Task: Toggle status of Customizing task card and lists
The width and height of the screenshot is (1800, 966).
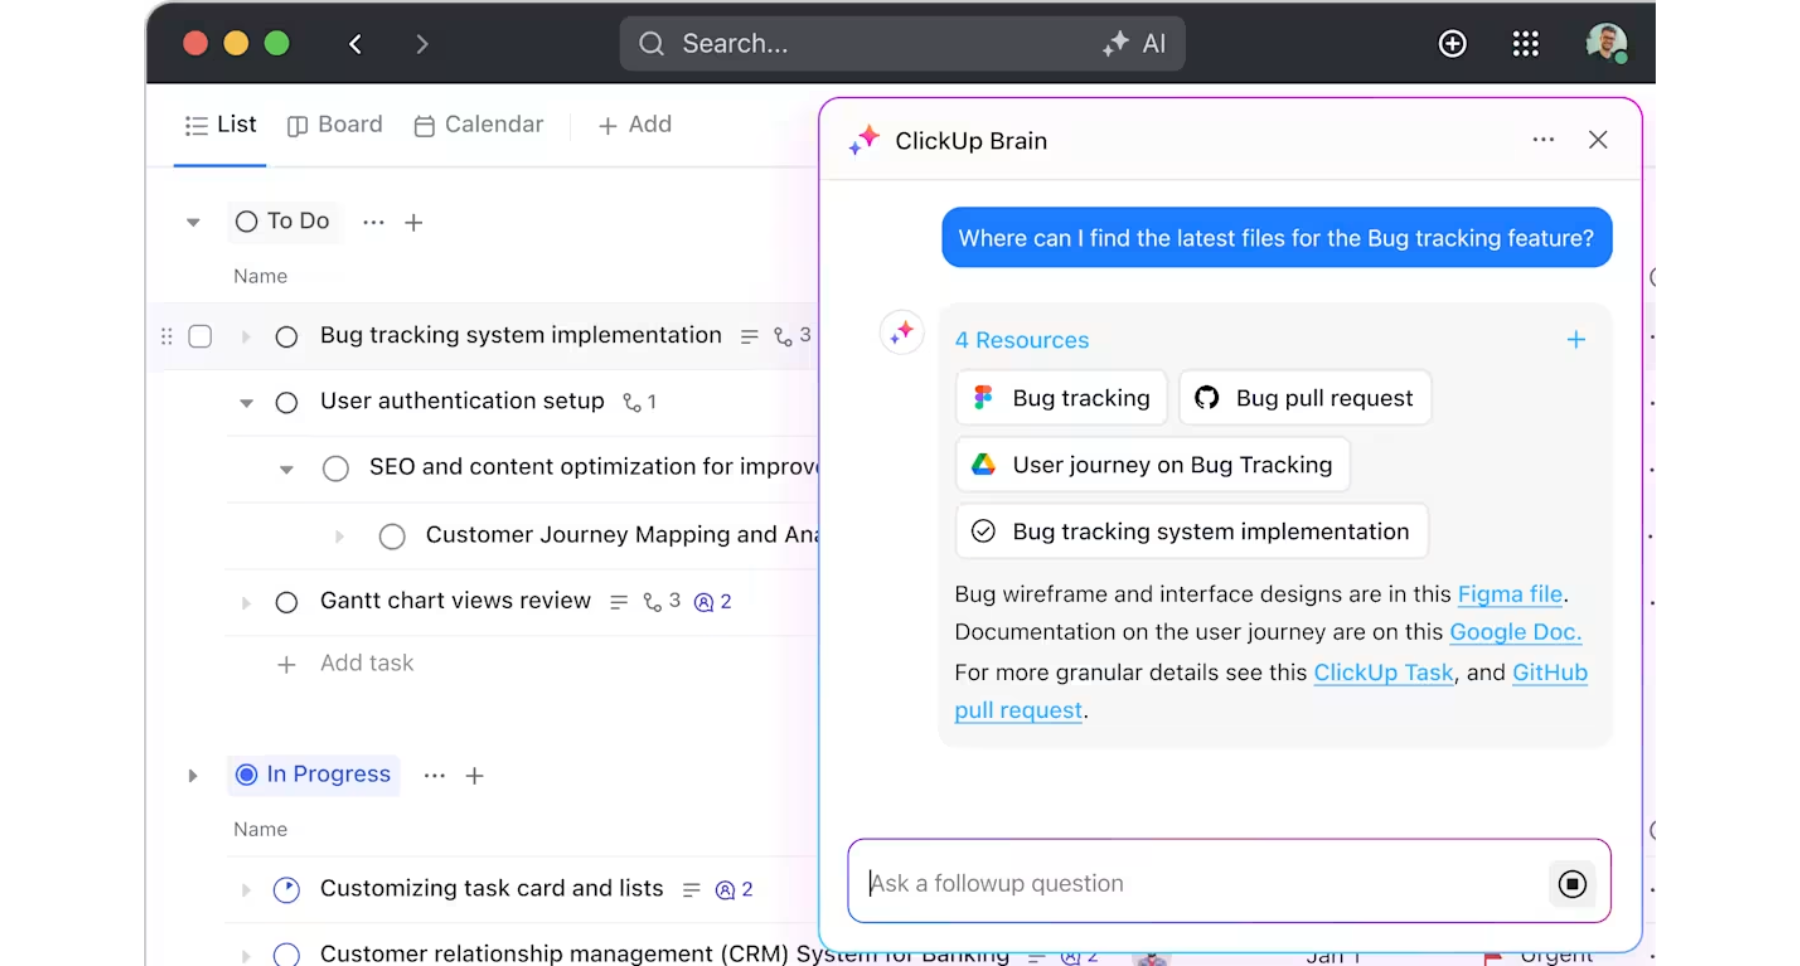Action: (286, 889)
